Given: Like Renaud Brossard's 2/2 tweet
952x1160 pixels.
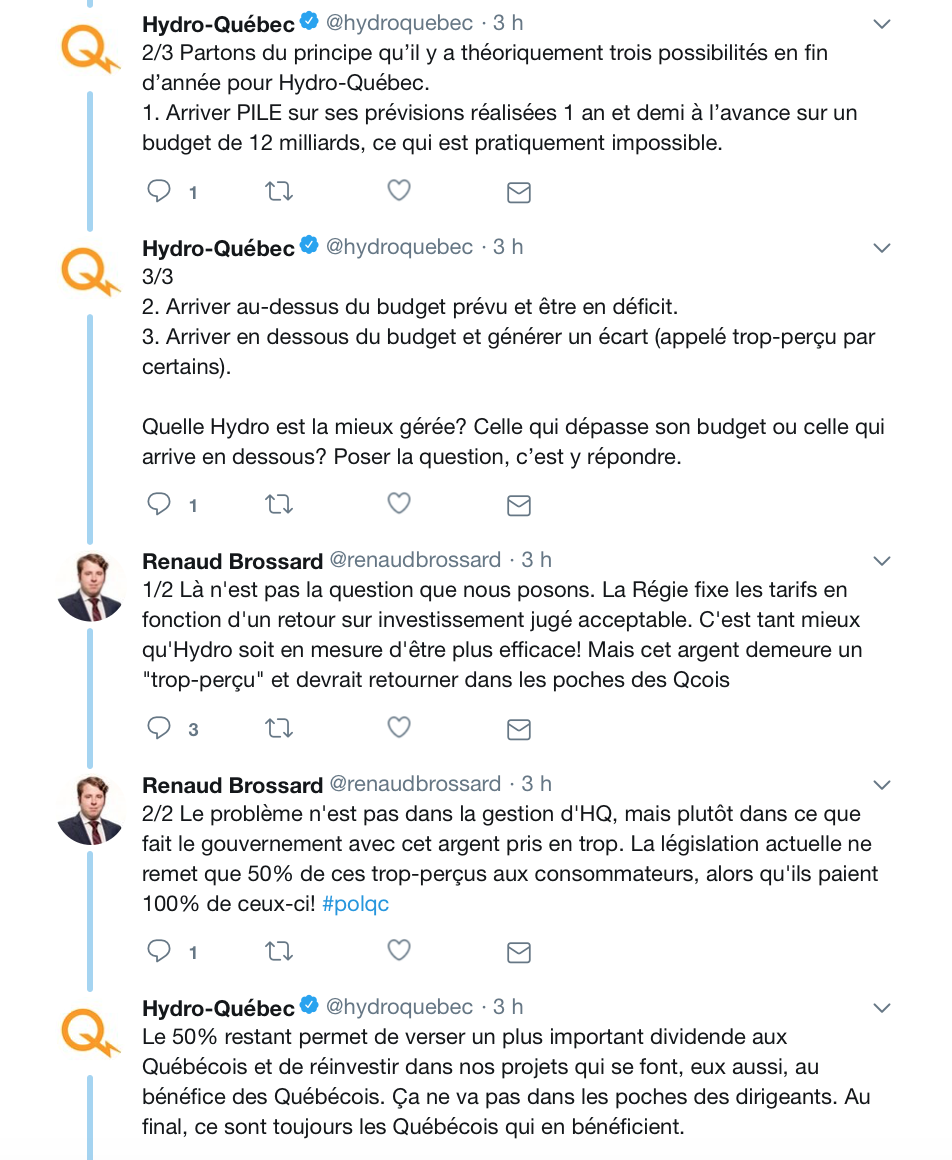Looking at the screenshot, I should [399, 950].
